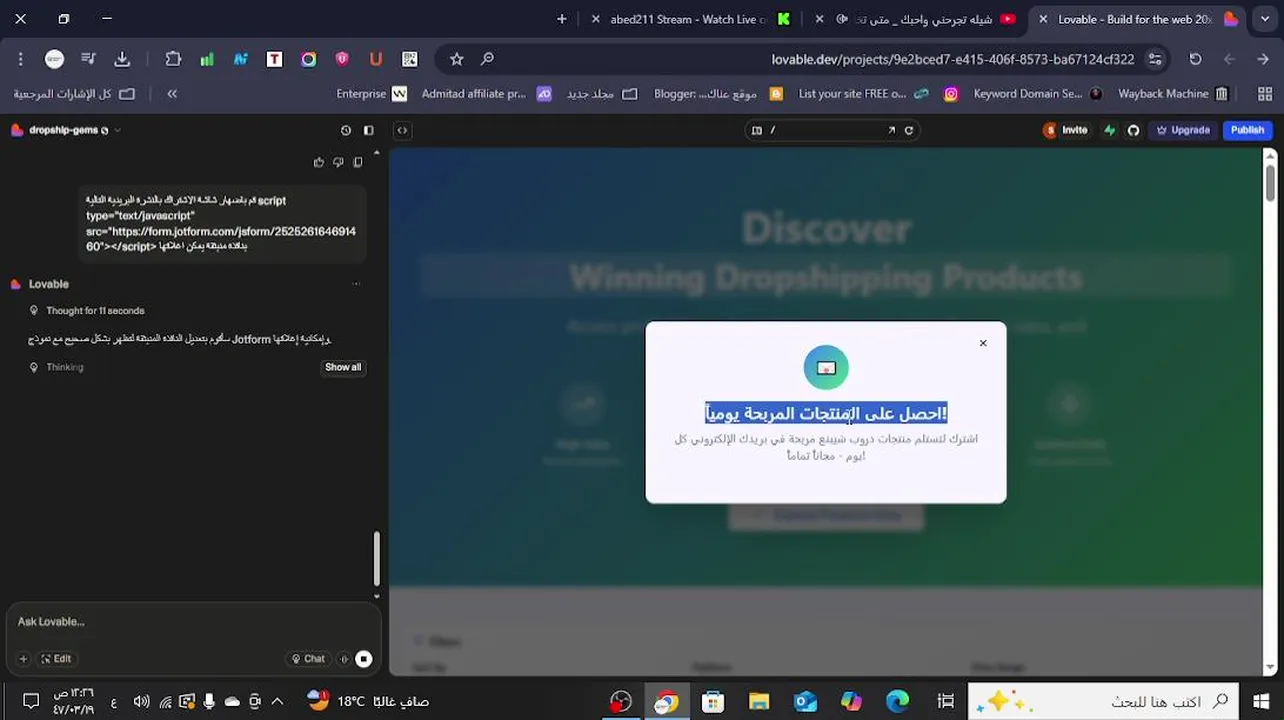This screenshot has width=1284, height=720.
Task: Click the teal email icon in the popup
Action: point(826,368)
